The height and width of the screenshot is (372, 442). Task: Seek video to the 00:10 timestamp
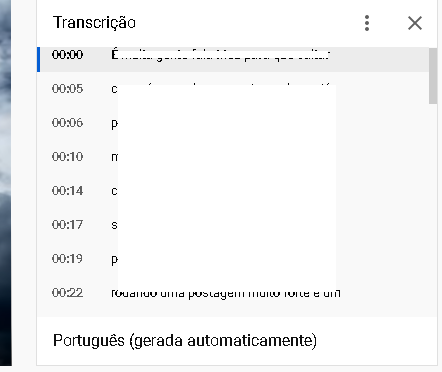tap(67, 157)
